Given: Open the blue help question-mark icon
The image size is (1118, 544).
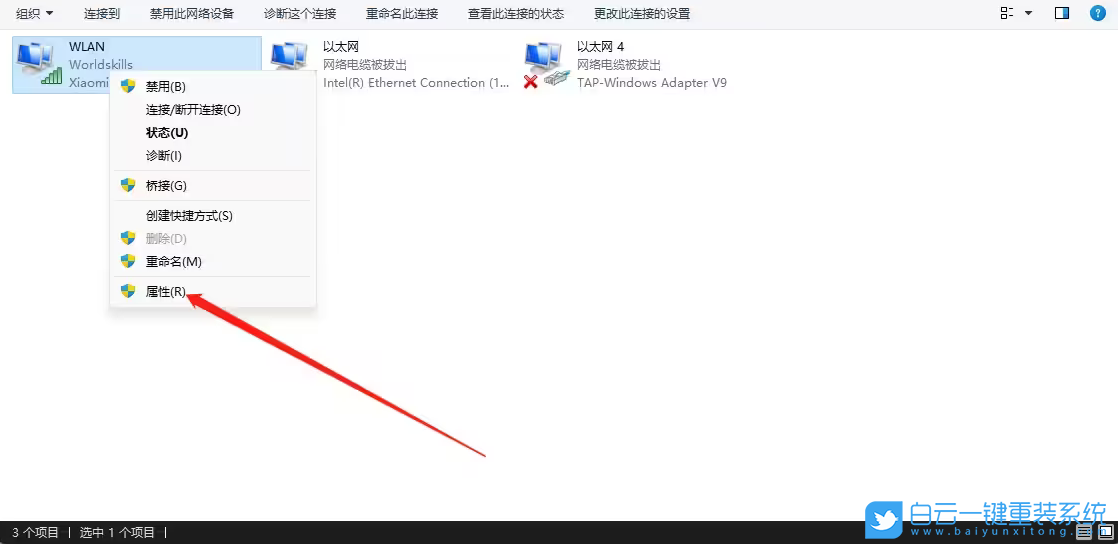Looking at the screenshot, I should point(1098,13).
